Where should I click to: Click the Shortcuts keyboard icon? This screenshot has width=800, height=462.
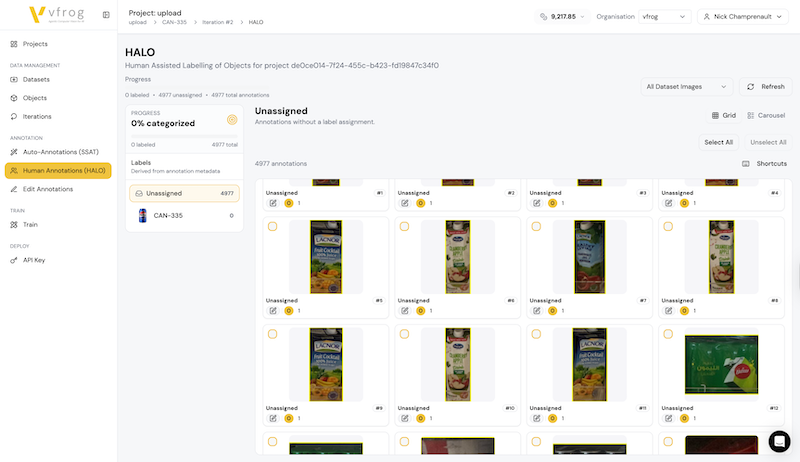(x=745, y=164)
